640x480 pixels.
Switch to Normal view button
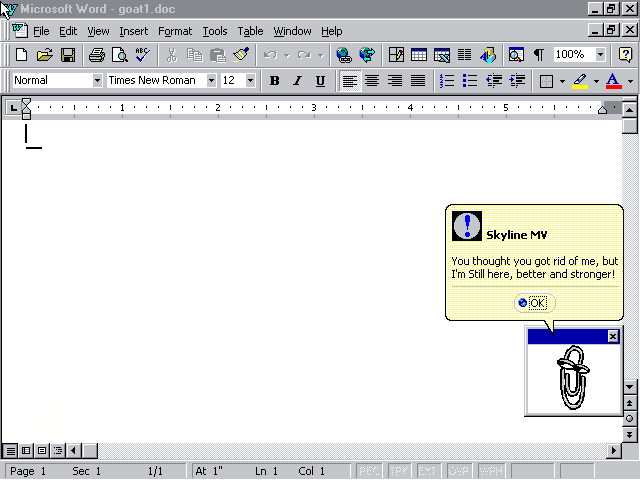pyautogui.click(x=11, y=451)
